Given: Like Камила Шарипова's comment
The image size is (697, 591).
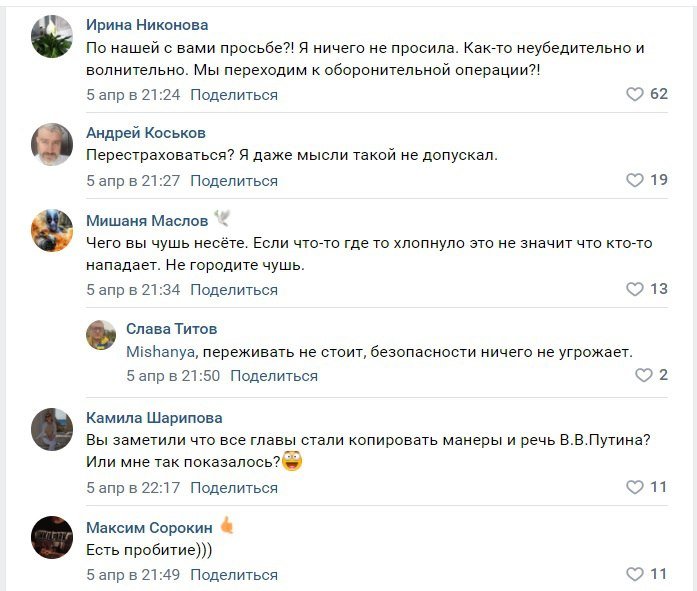Looking at the screenshot, I should 635,488.
